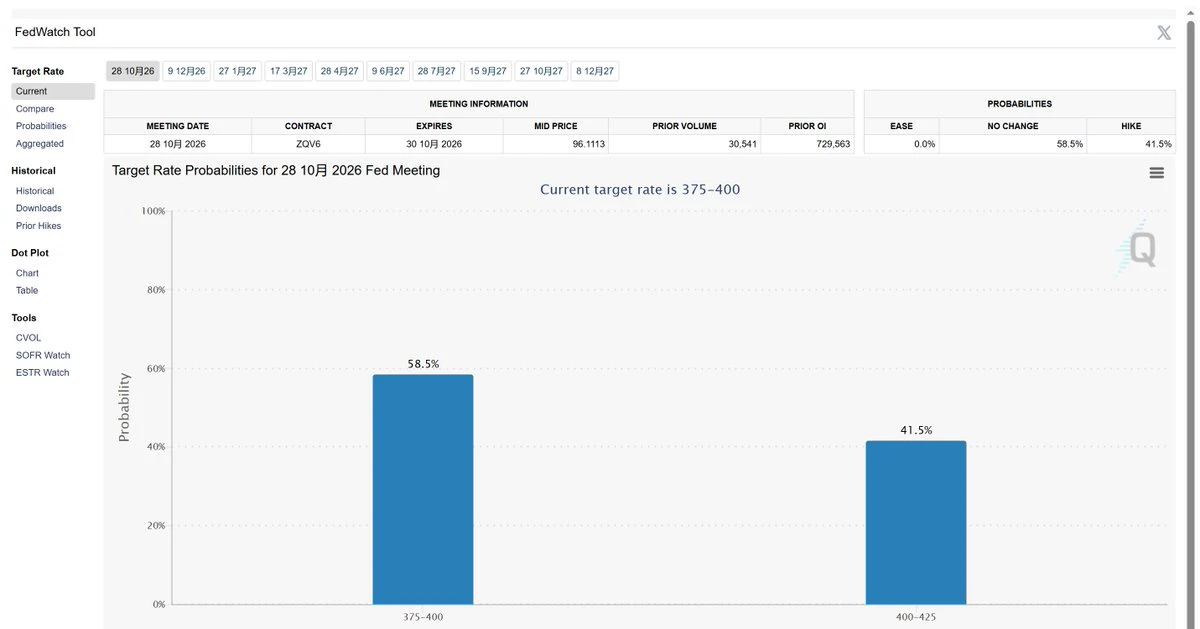Viewport: 1200px width, 629px height.
Task: Click the ZQV6 contract cell
Action: (308, 144)
